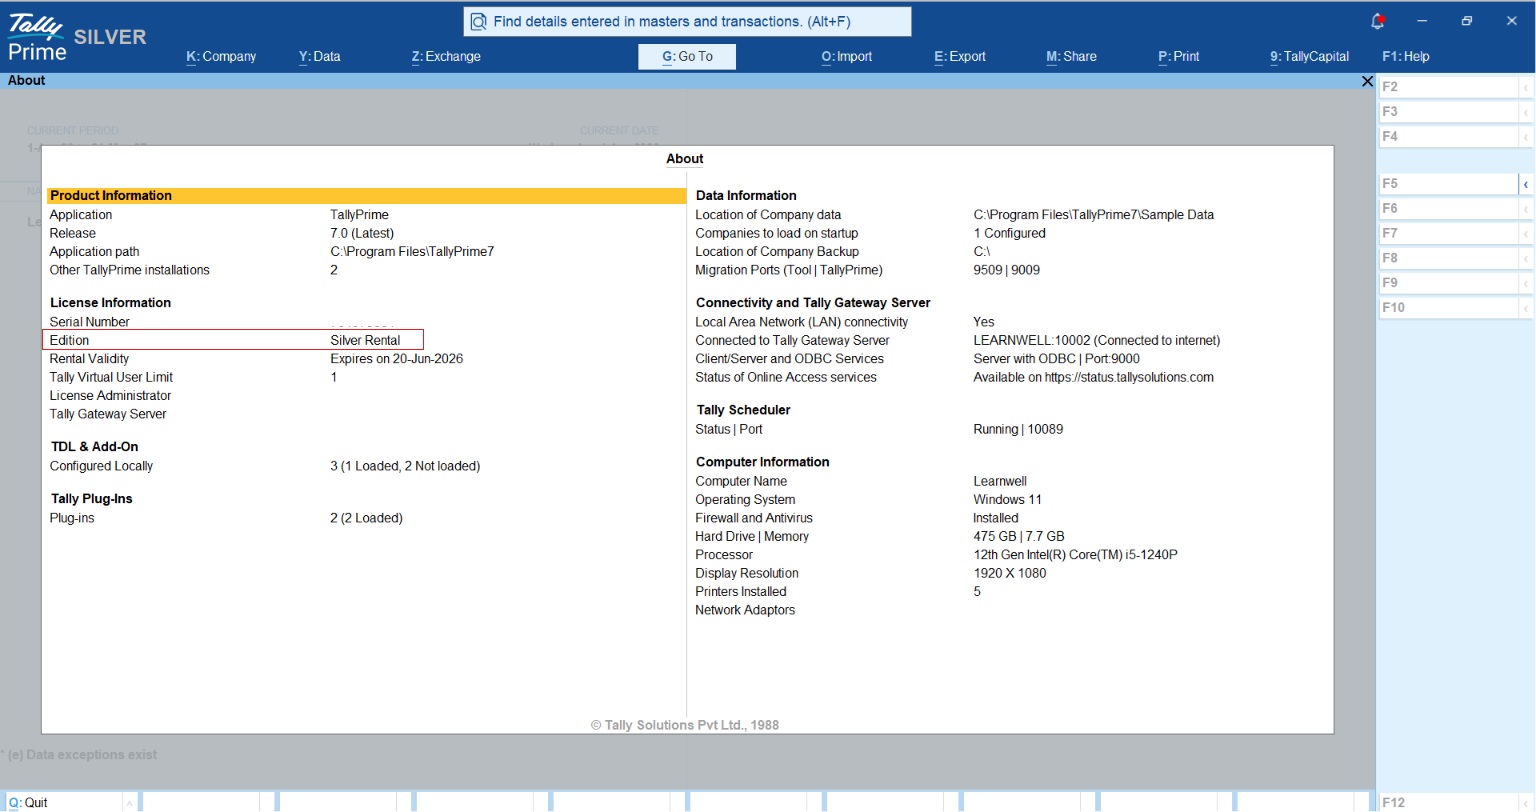Click the 'Local Area Network (LAN) connectivity' label

click(802, 322)
